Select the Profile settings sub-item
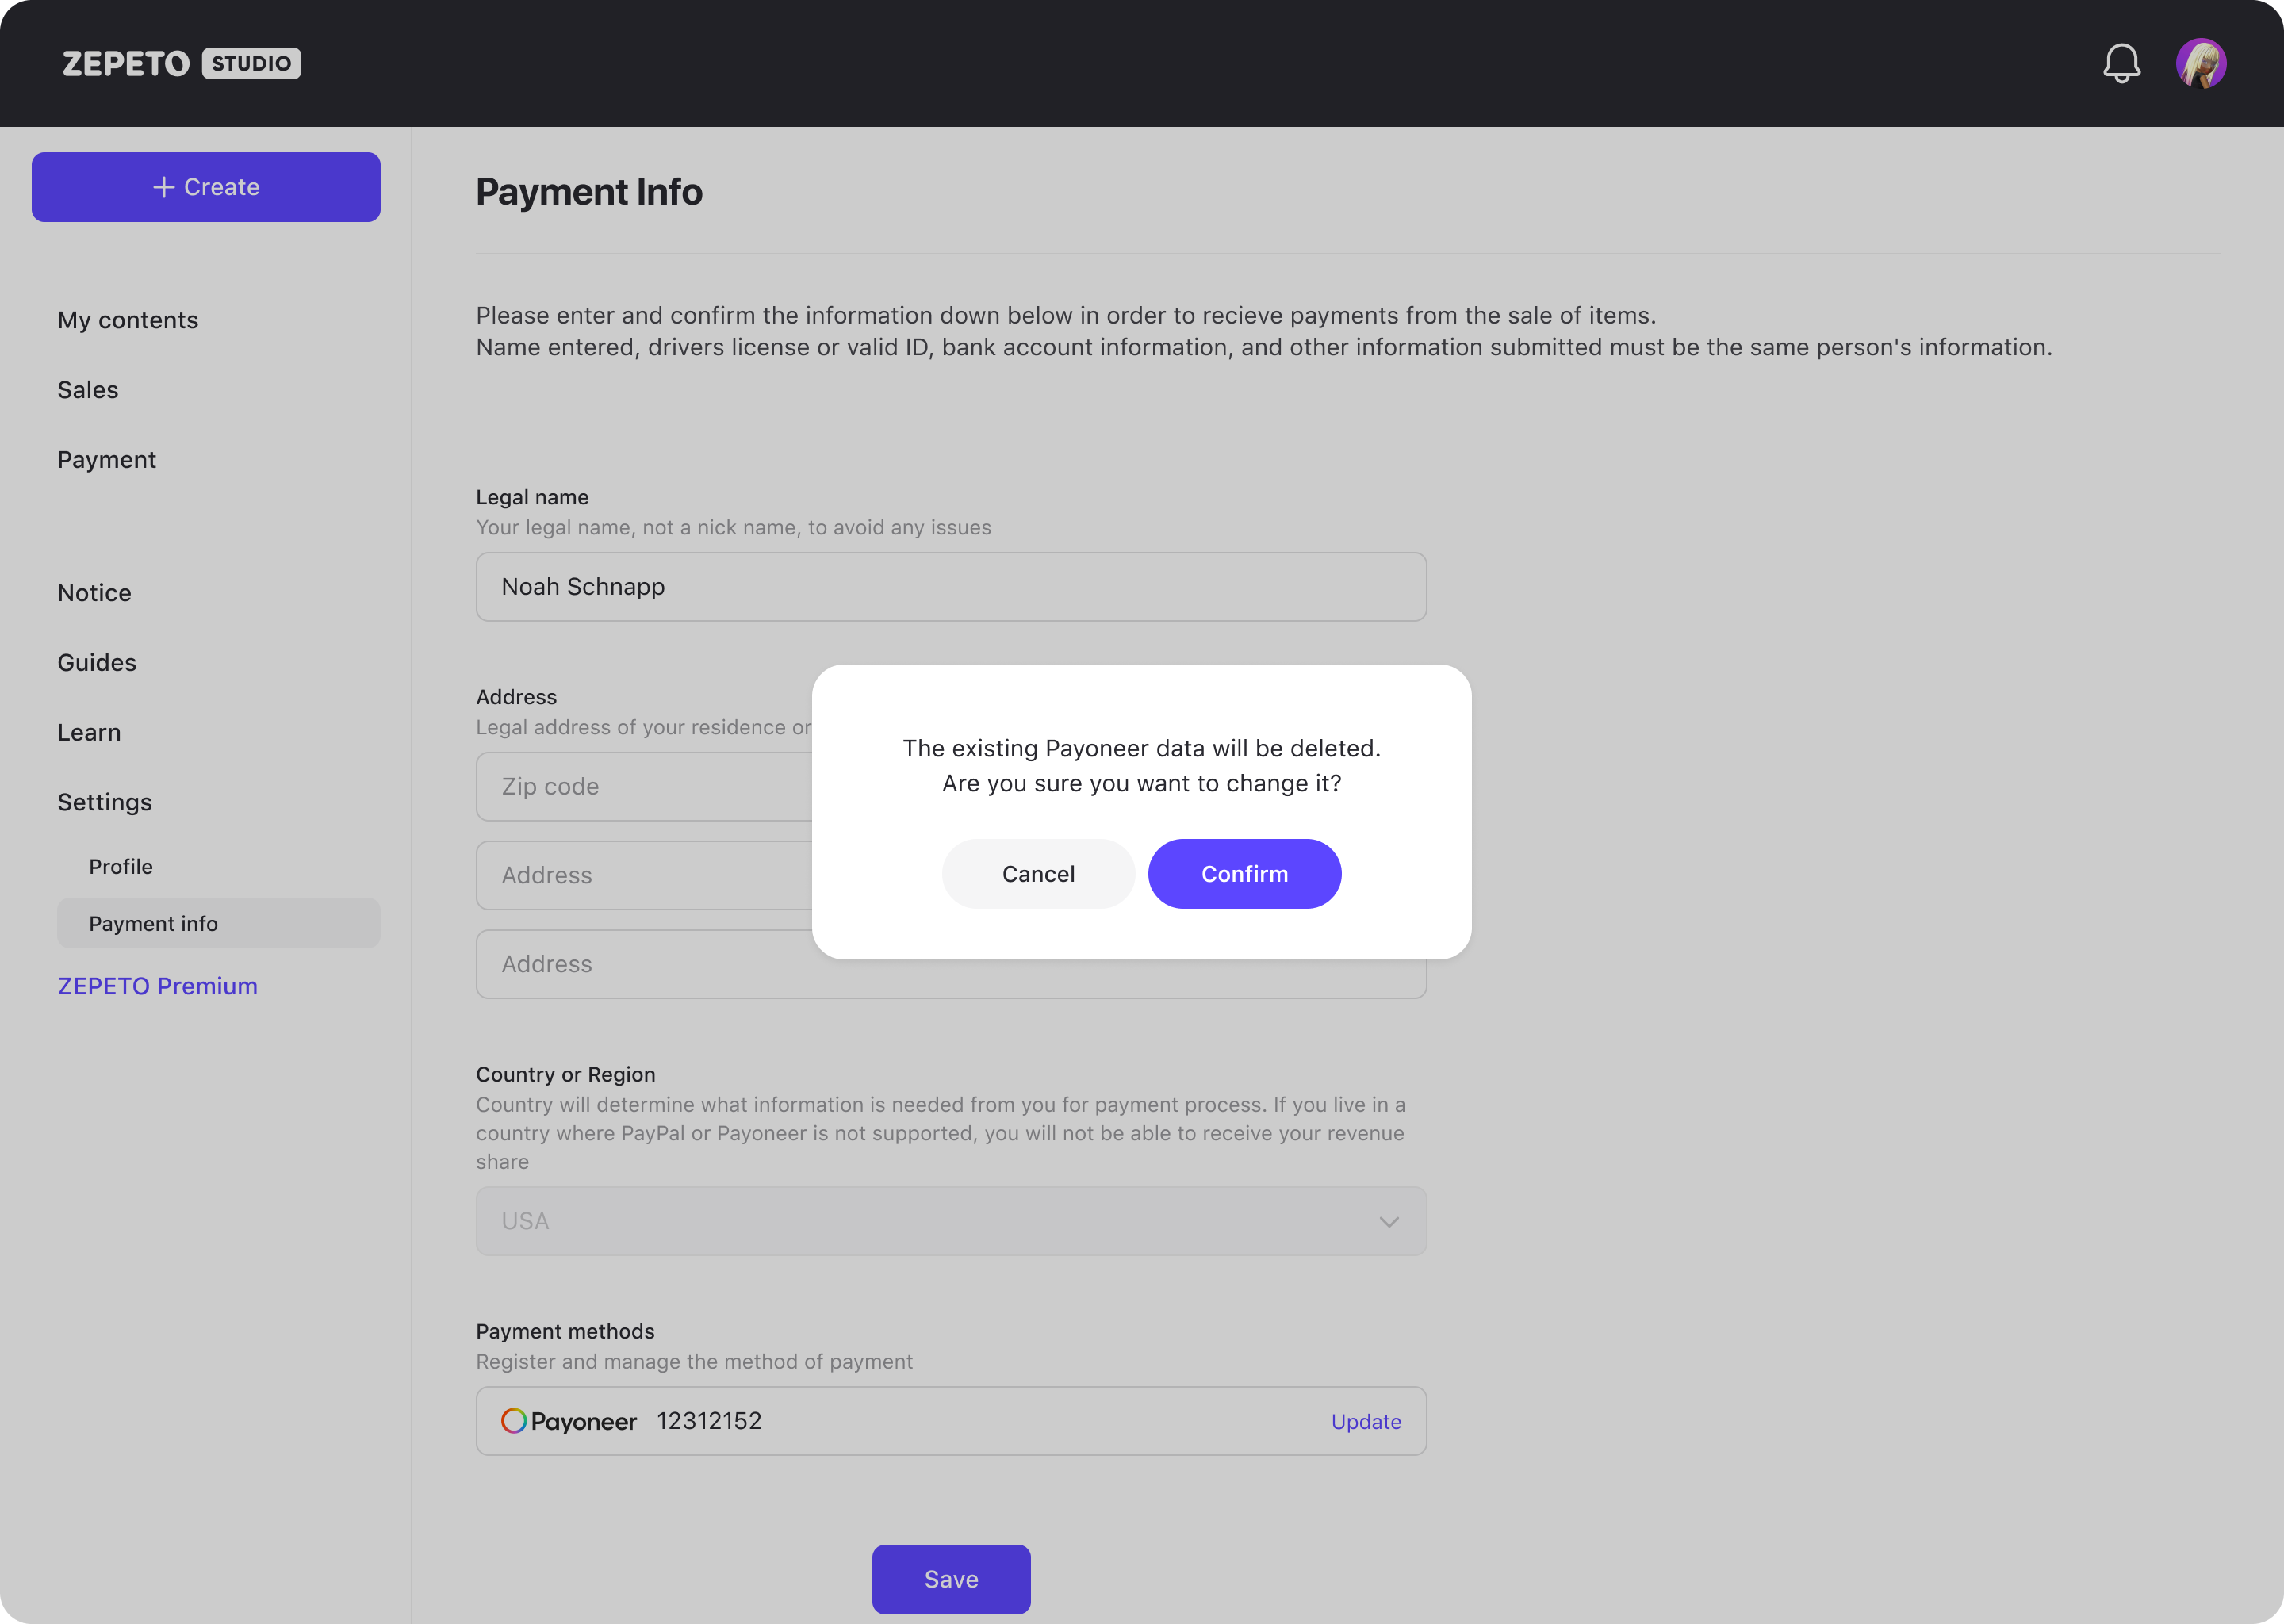The height and width of the screenshot is (1624, 2284). [x=121, y=866]
